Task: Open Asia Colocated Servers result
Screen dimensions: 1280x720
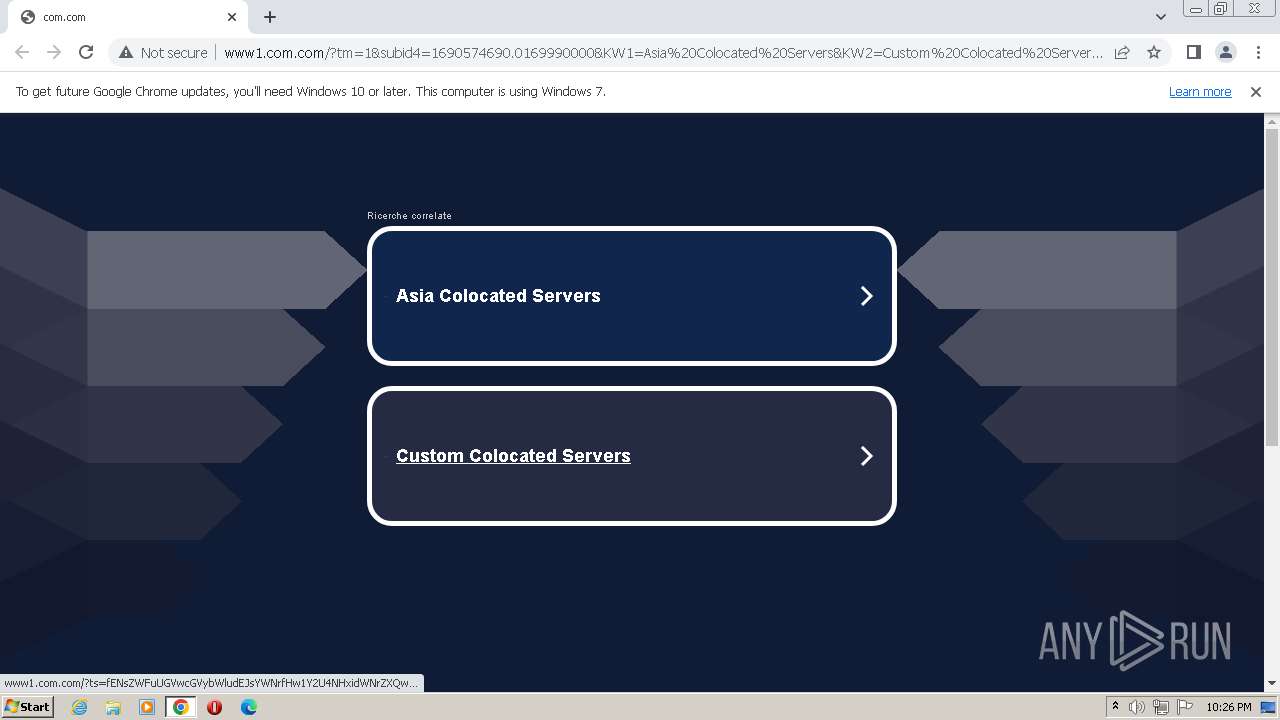Action: point(632,296)
